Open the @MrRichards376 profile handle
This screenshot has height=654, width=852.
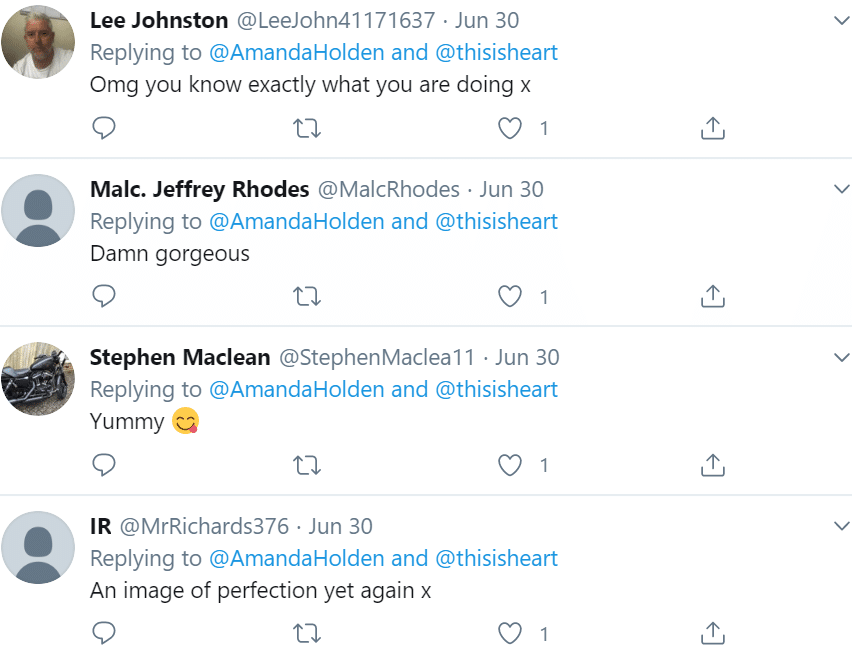pos(204,526)
